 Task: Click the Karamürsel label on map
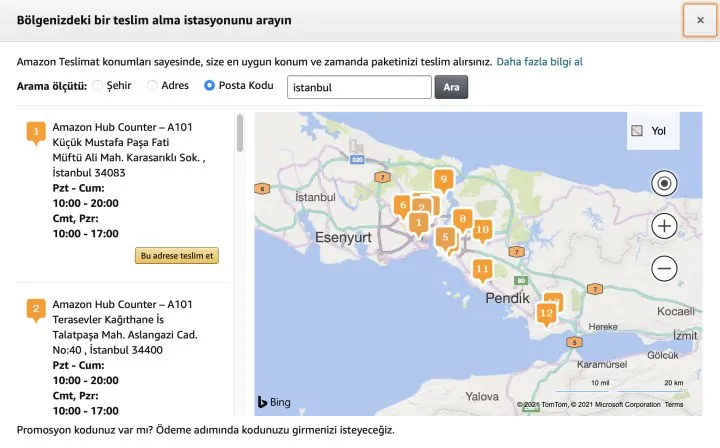pos(602,364)
